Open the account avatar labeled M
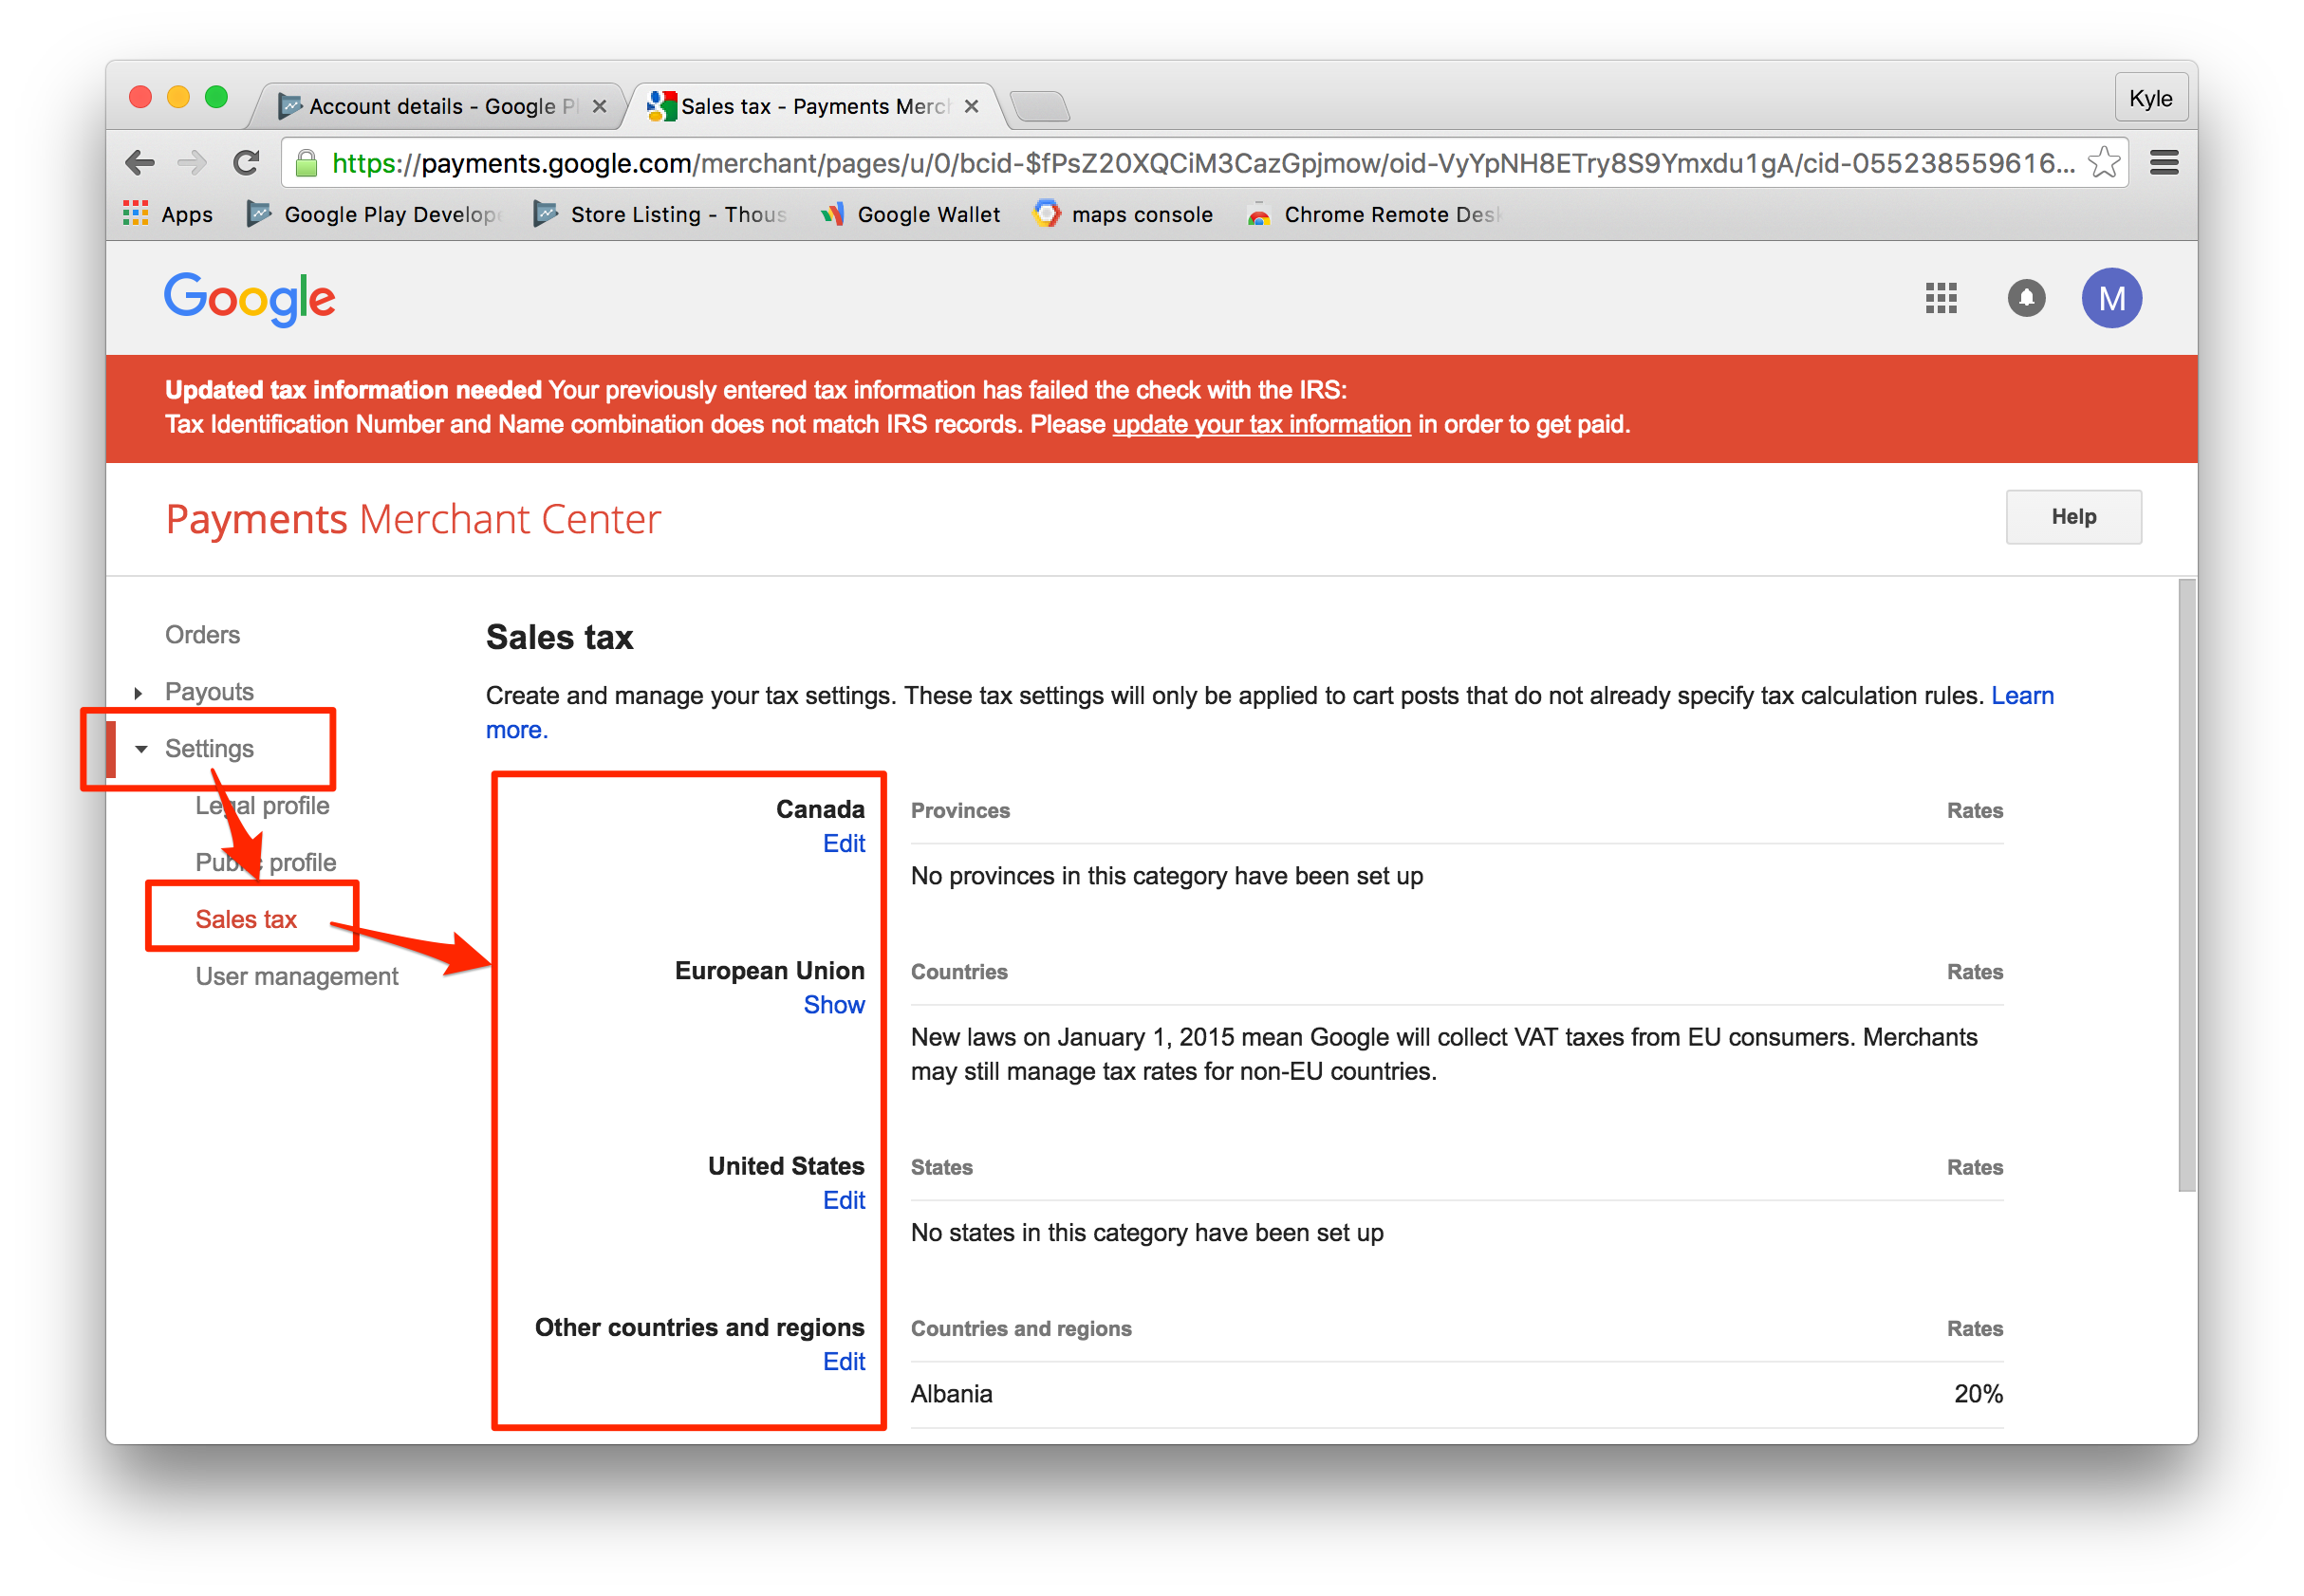The height and width of the screenshot is (1596, 2304). 2111,298
